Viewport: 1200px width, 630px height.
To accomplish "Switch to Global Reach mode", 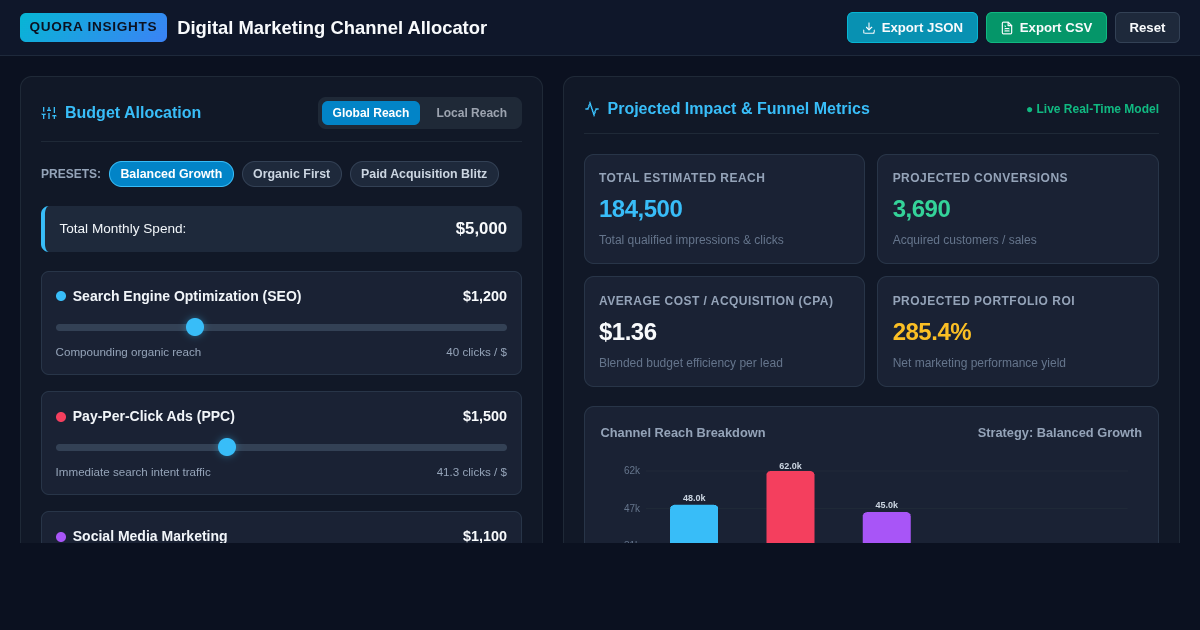I will [371, 113].
